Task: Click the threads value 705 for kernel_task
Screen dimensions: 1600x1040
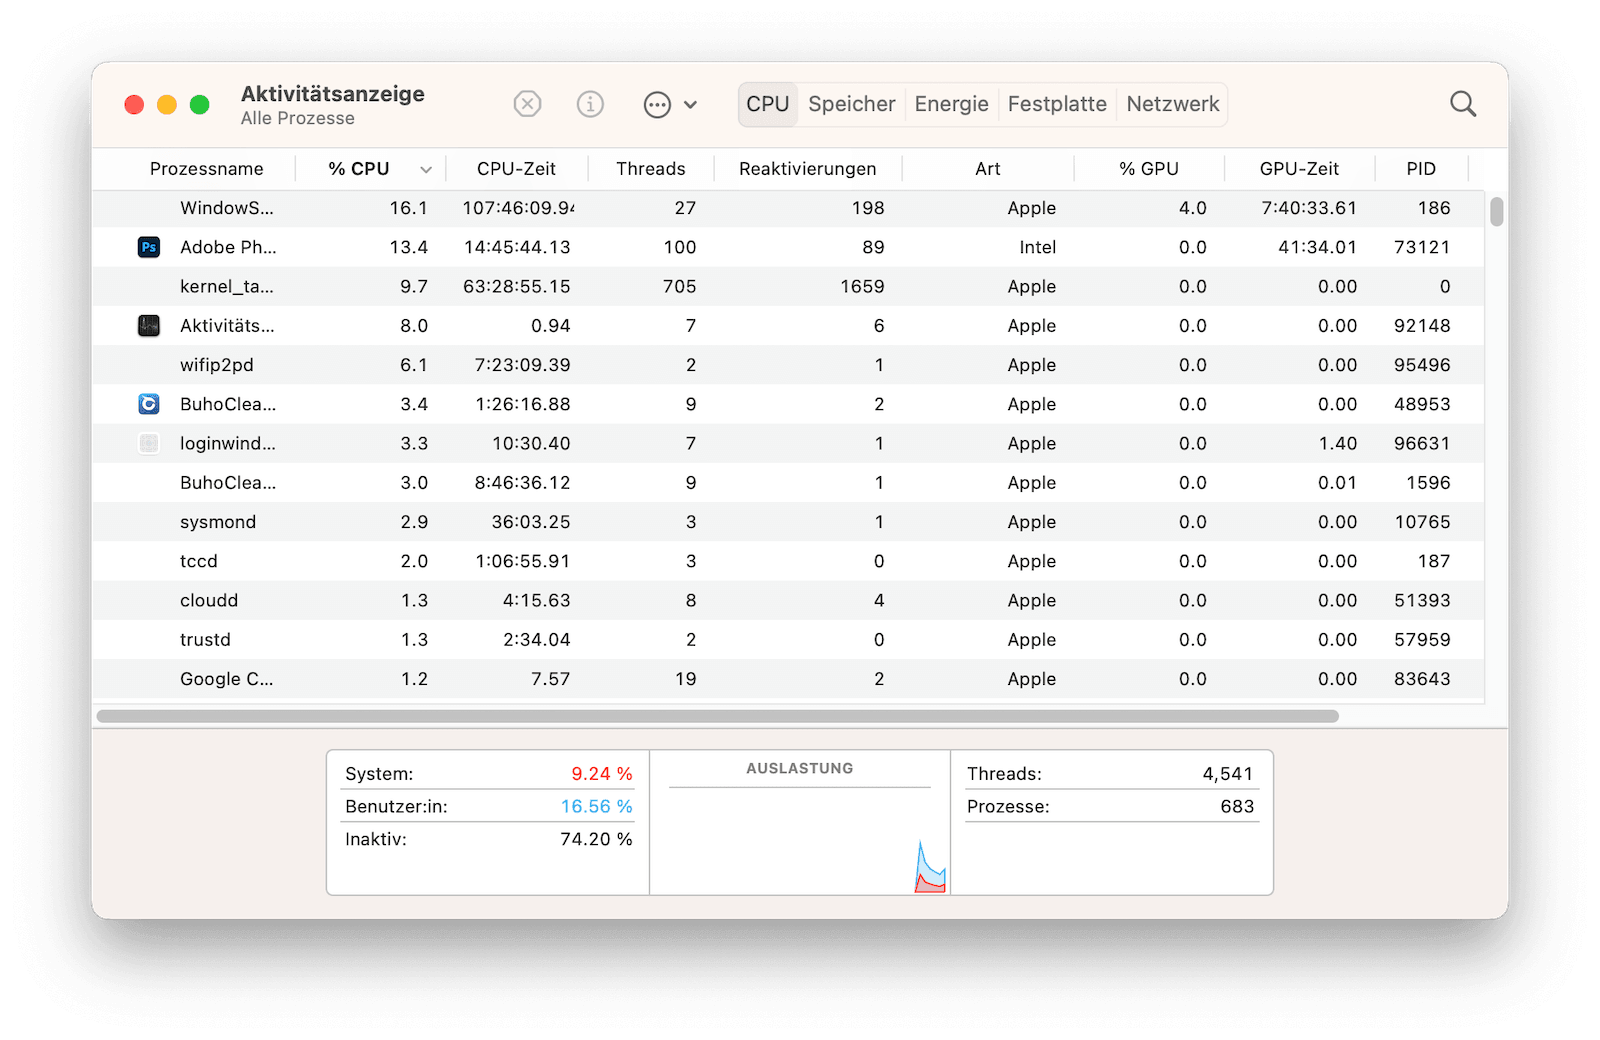Action: click(x=679, y=286)
